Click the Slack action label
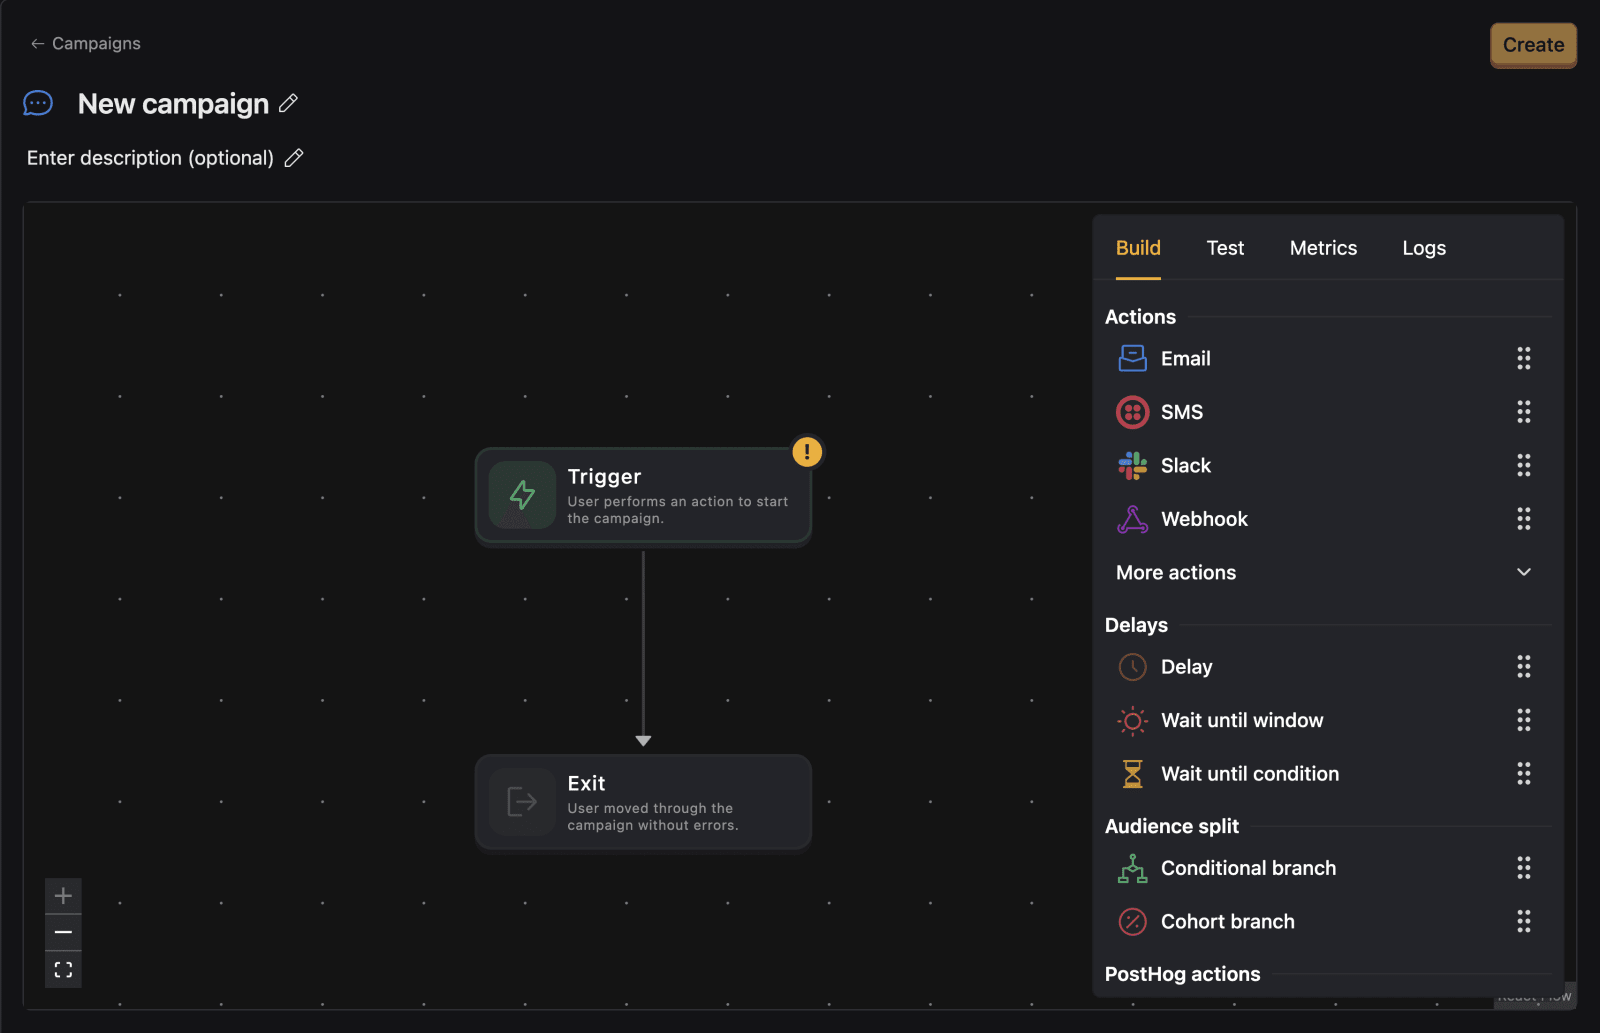Screen dimensions: 1600x1033 (x=1186, y=465)
